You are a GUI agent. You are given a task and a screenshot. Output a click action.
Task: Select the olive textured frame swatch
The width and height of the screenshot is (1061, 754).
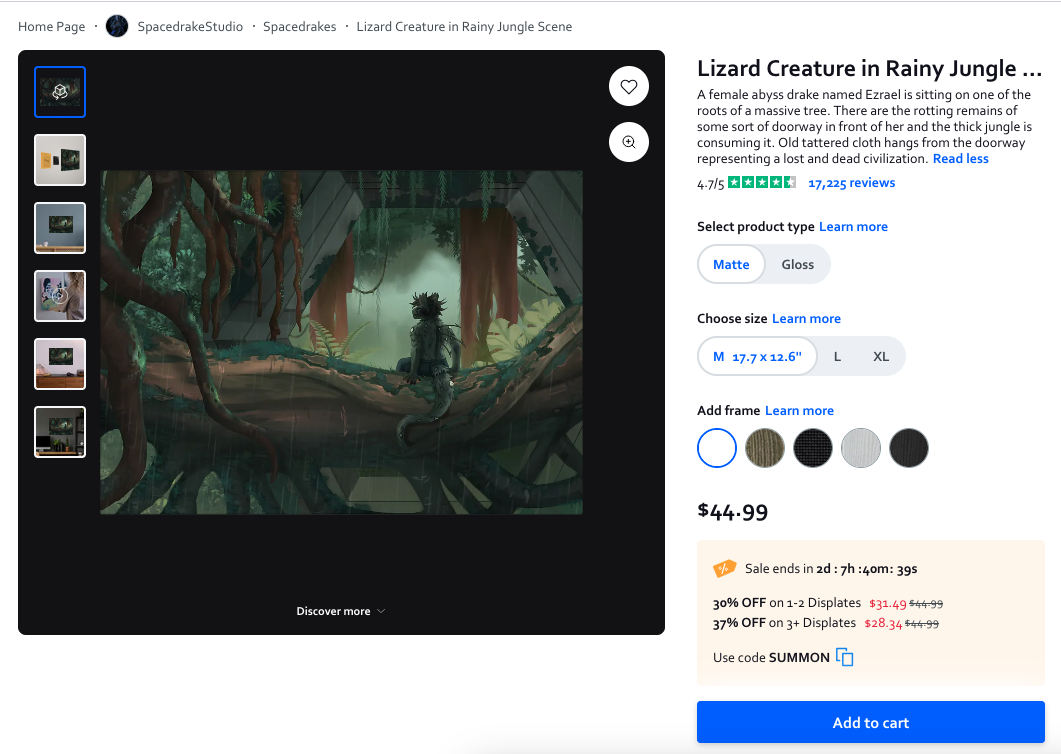click(765, 448)
